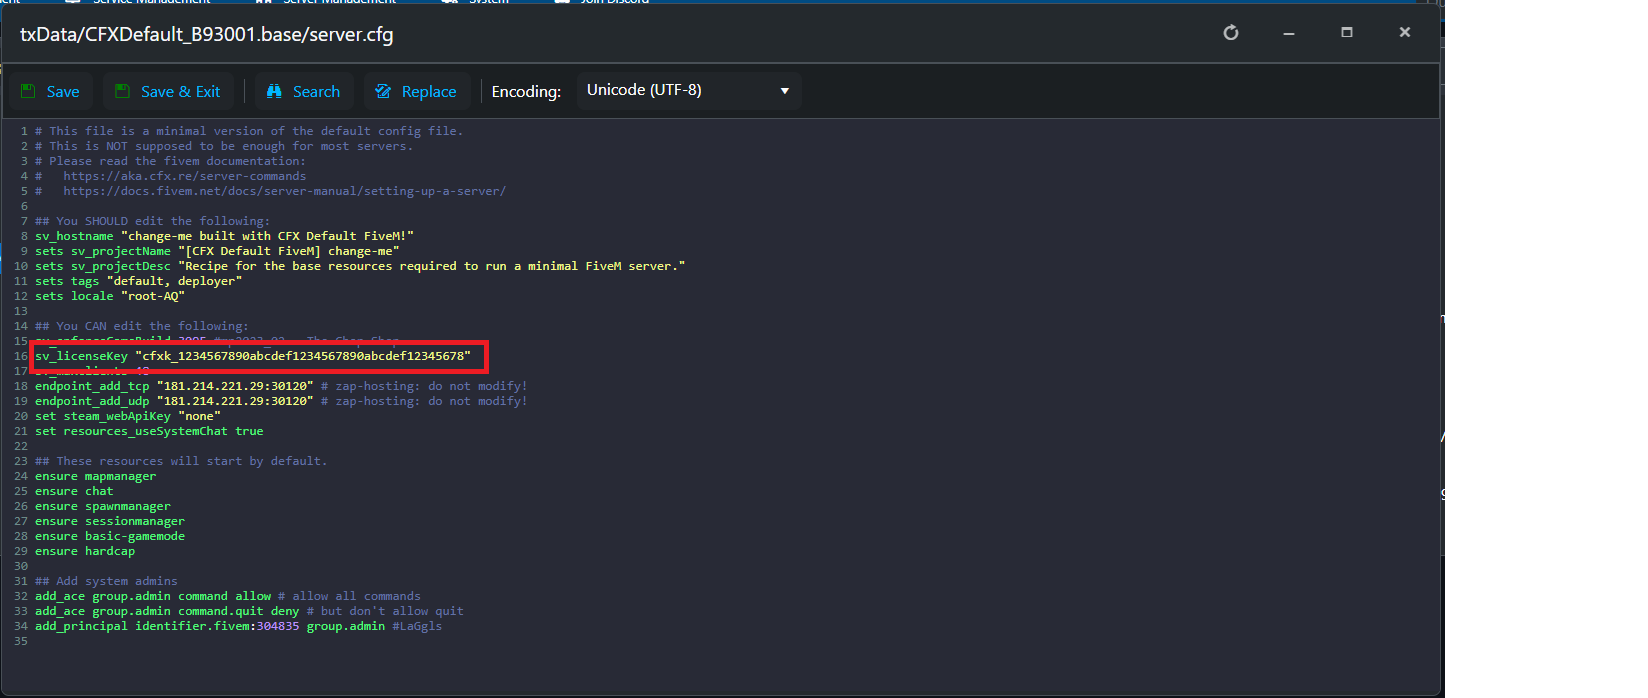Screen dimensions: 1648x698
Task: Click the set resources_useSystemChat true line
Action: [149, 431]
